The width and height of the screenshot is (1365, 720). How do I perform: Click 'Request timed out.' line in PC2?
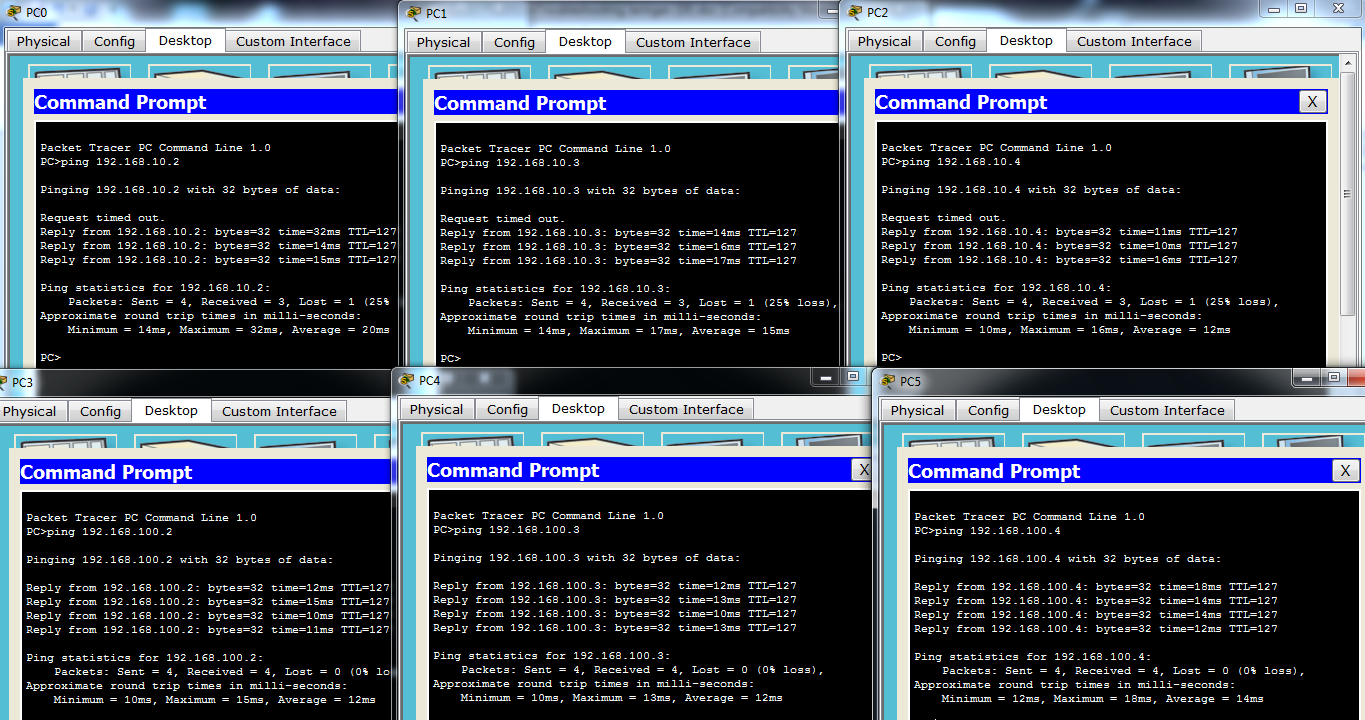944,218
